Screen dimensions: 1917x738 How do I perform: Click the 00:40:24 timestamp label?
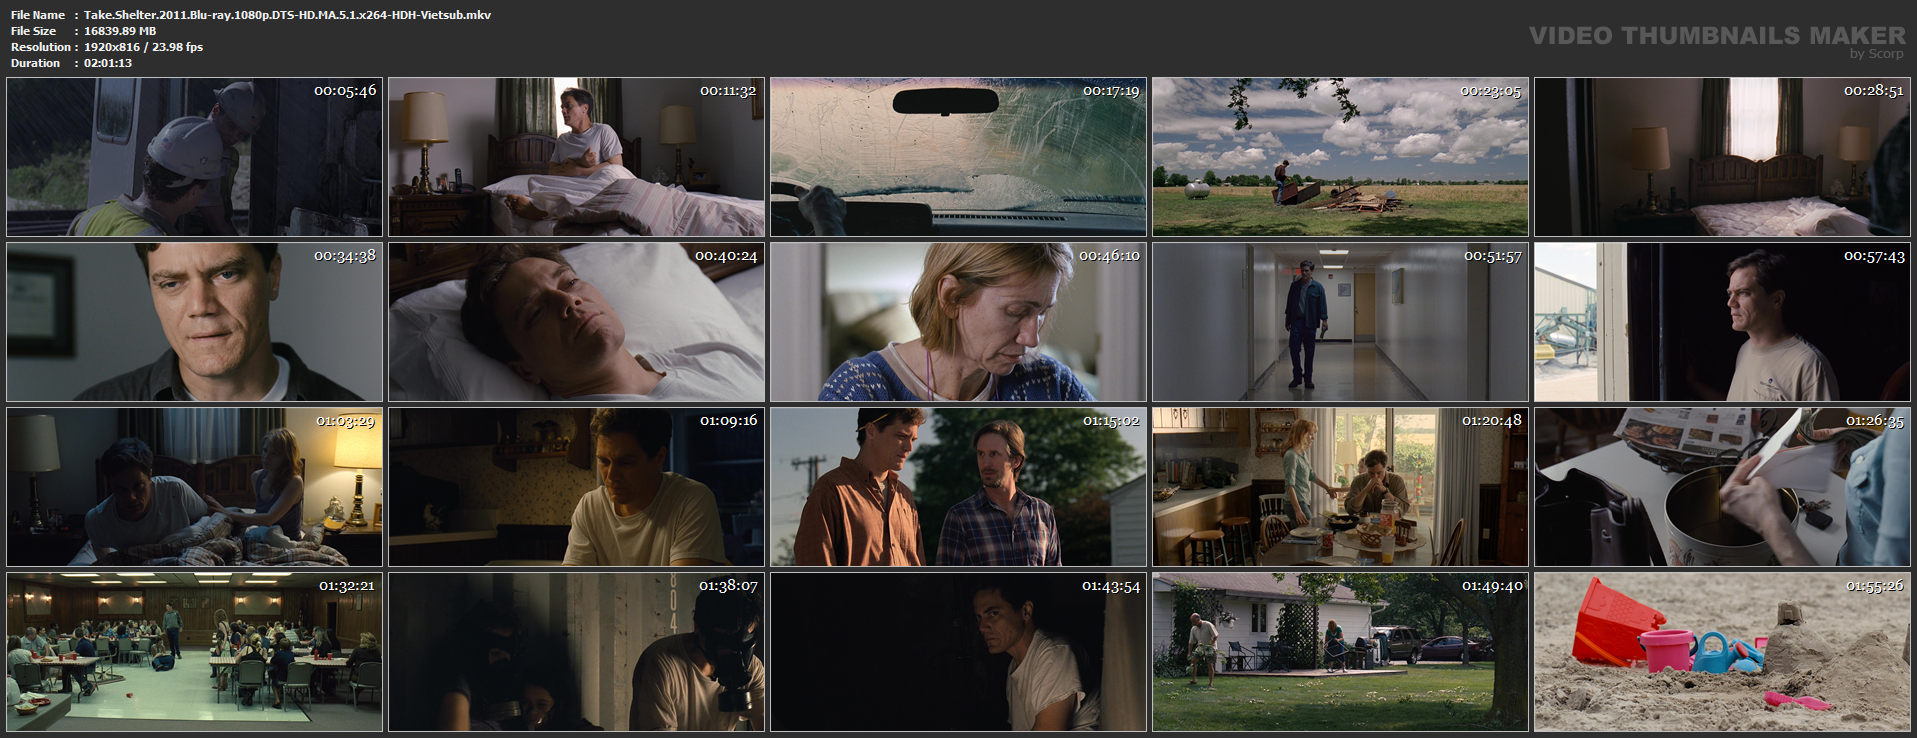pos(727,256)
